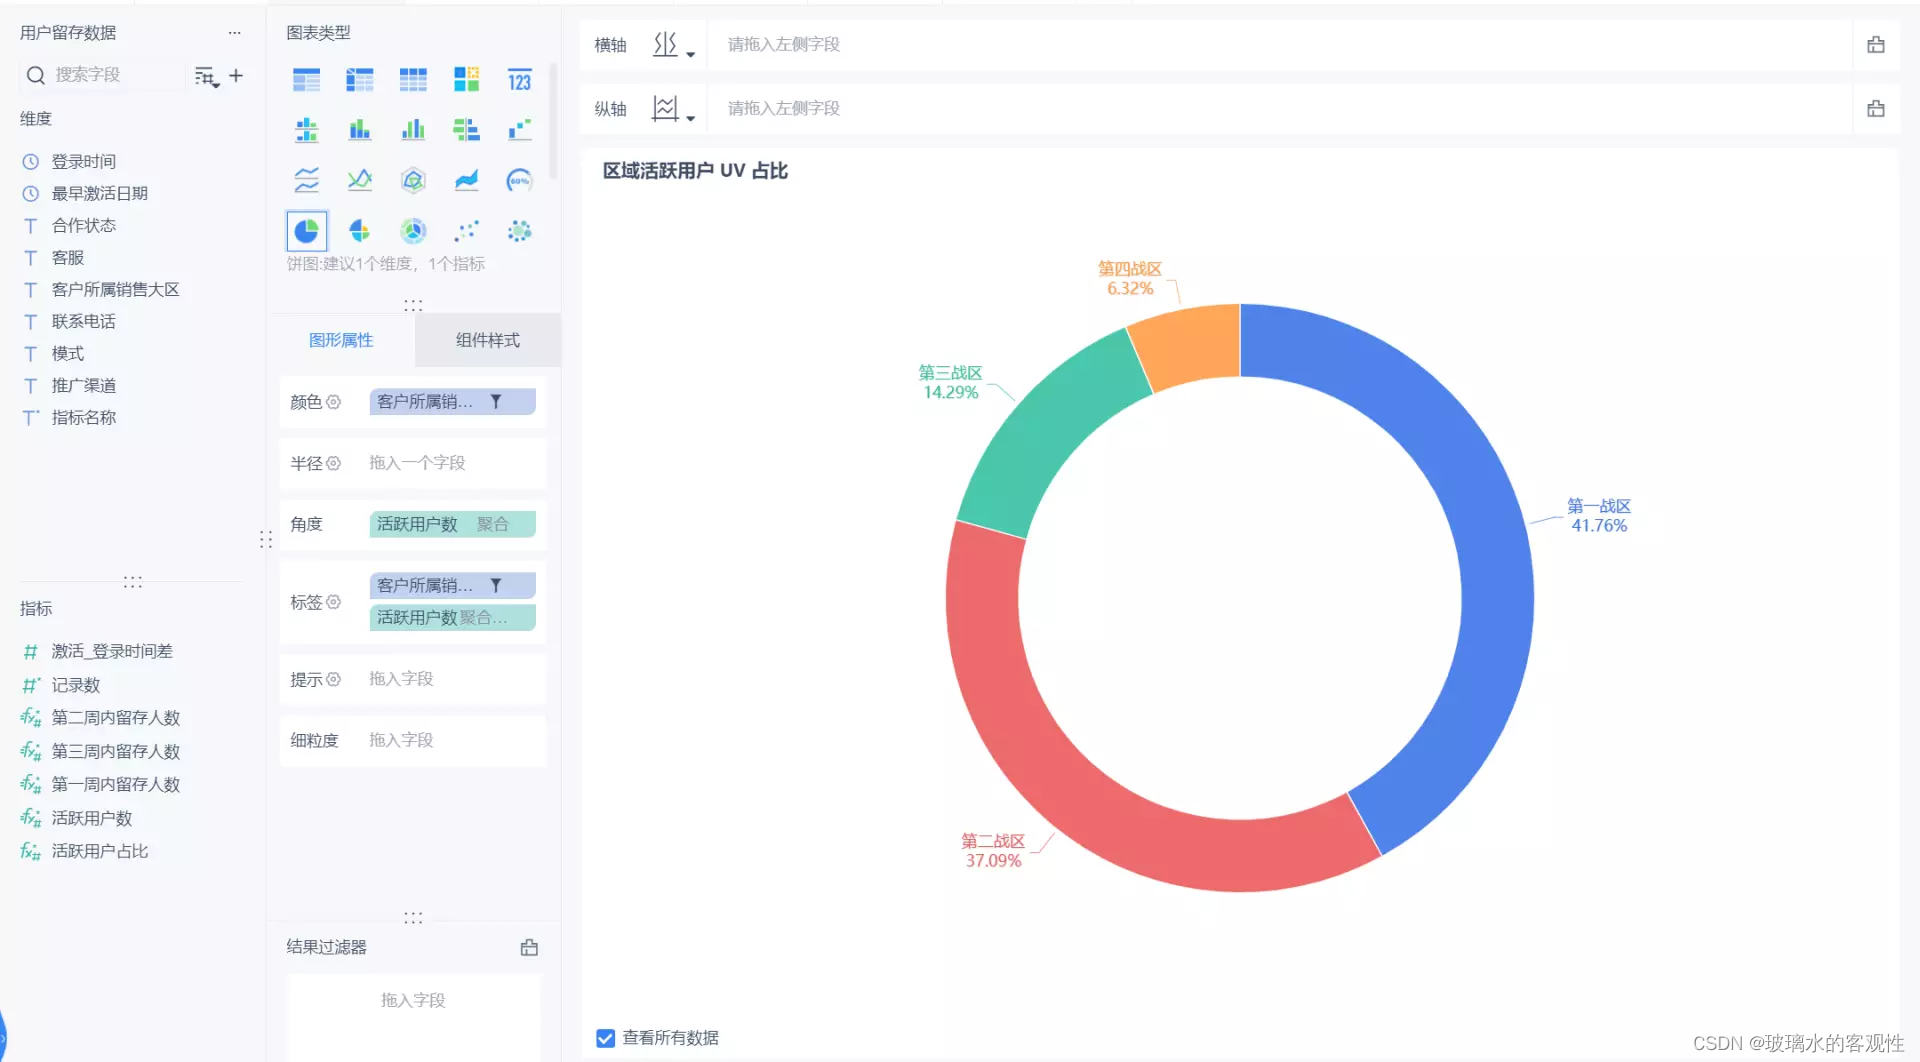Open the 横轴 axis type dropdown
Screen dimensions: 1920x1062
tap(674, 45)
